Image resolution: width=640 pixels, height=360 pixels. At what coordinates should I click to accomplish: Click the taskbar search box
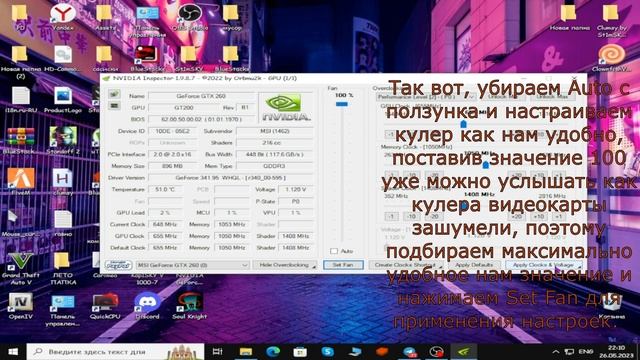115,351
